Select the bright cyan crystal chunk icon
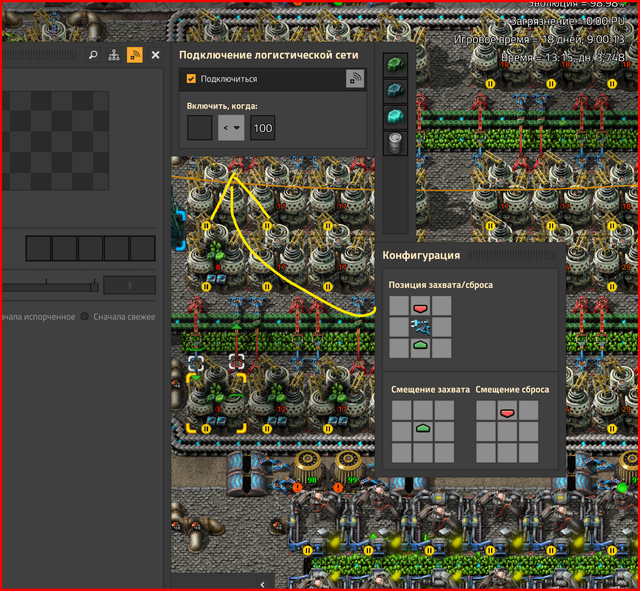Image resolution: width=640 pixels, height=591 pixels. [395, 117]
